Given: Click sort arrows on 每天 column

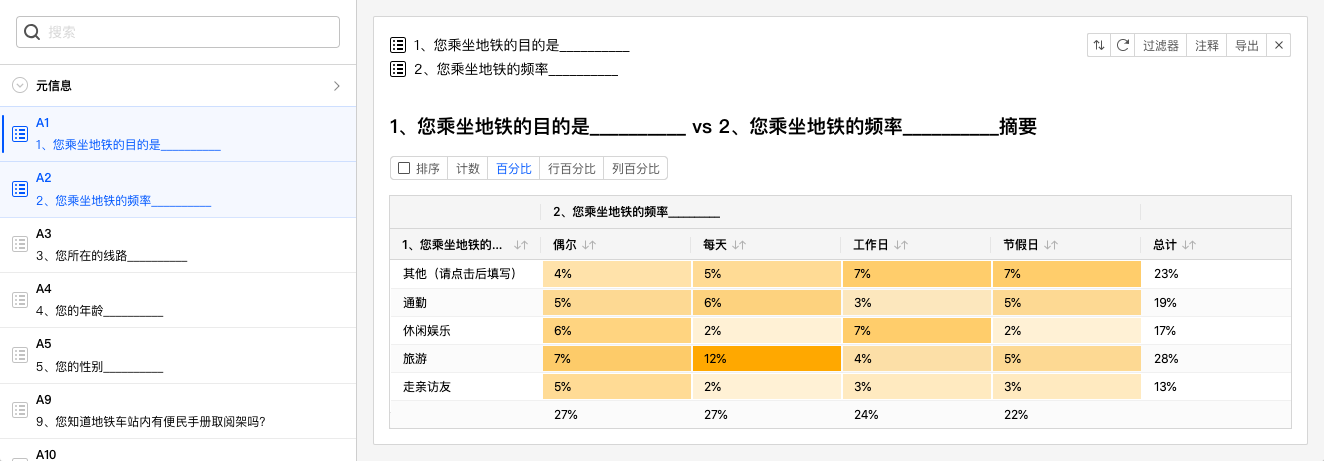Looking at the screenshot, I should coord(739,245).
